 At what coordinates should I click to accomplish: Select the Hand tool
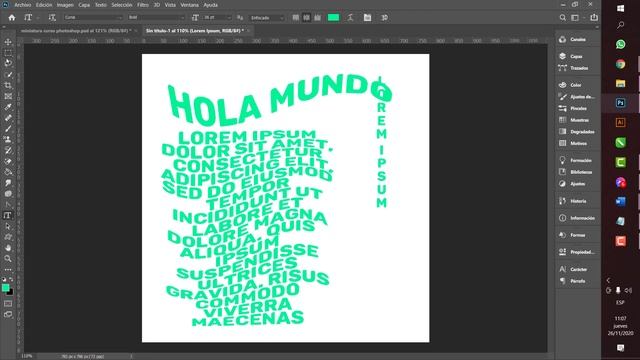pyautogui.click(x=8, y=248)
